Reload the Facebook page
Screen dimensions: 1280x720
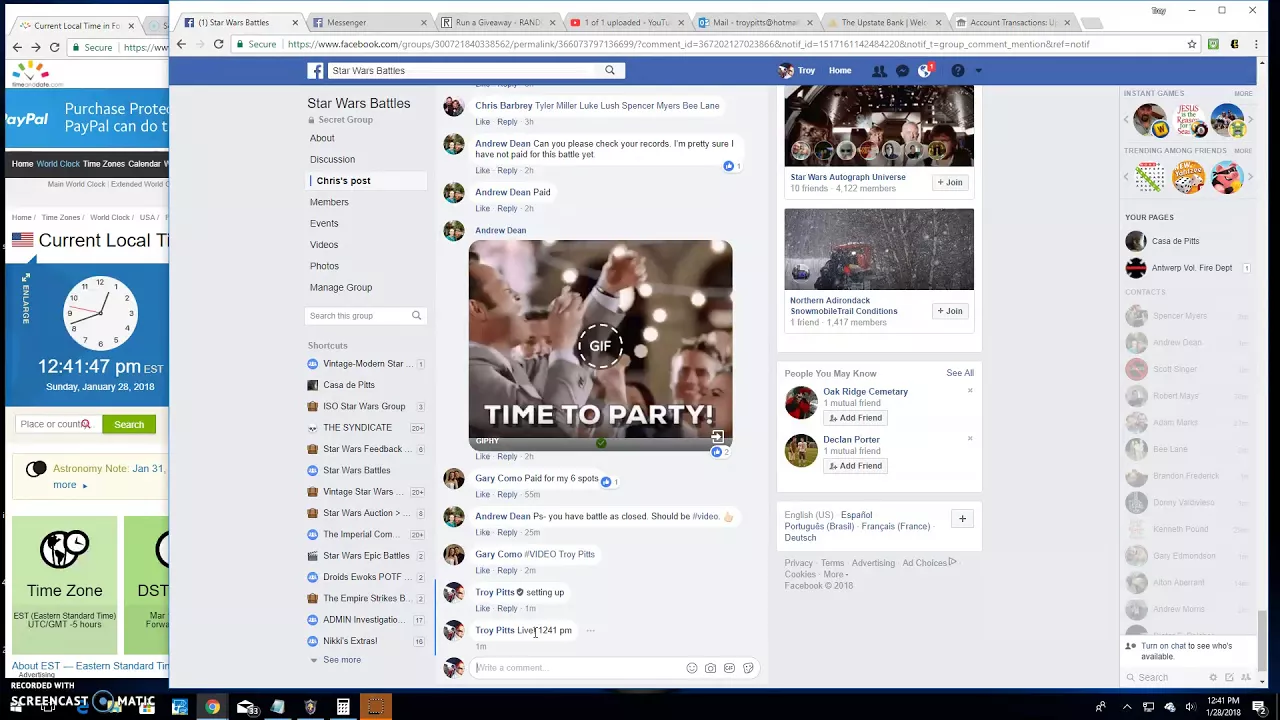point(218,44)
